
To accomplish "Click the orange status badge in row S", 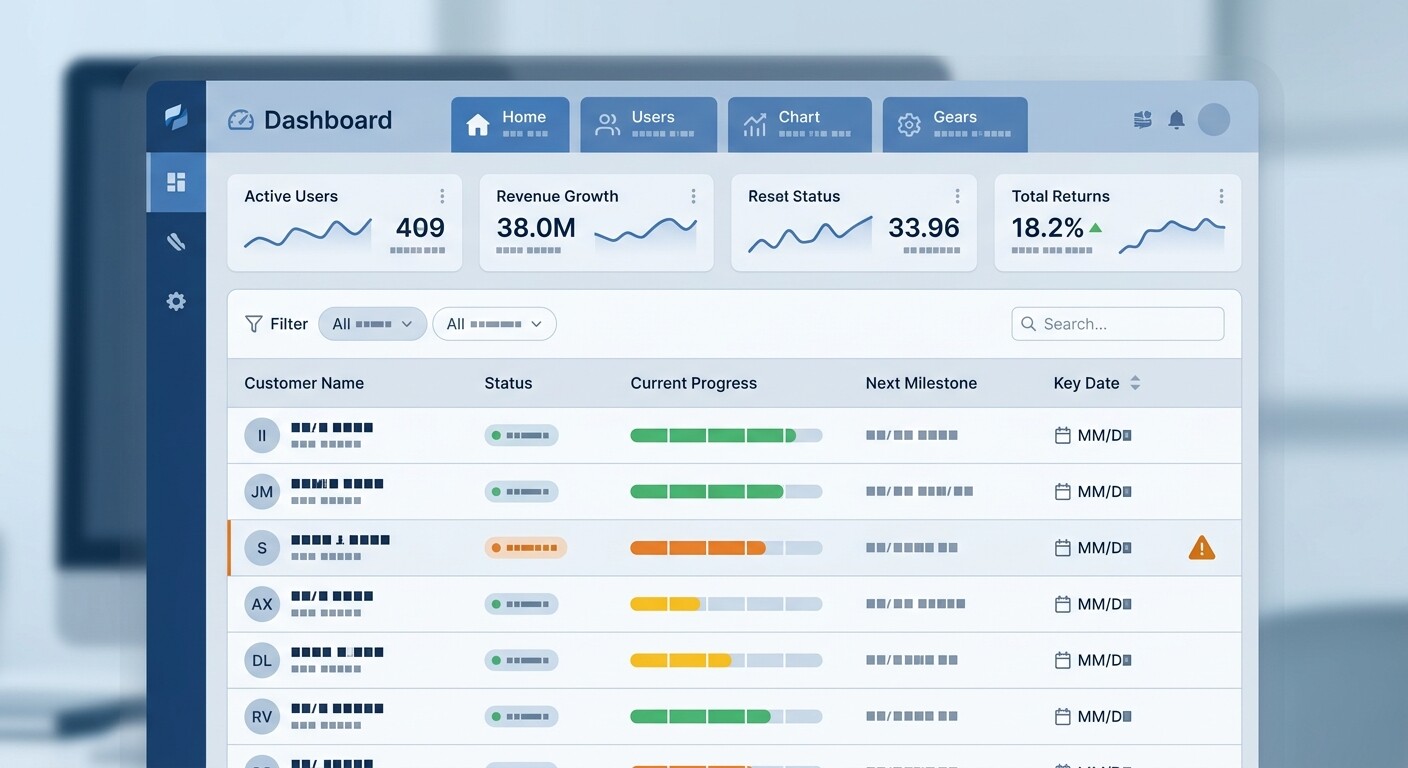I will click(x=525, y=548).
